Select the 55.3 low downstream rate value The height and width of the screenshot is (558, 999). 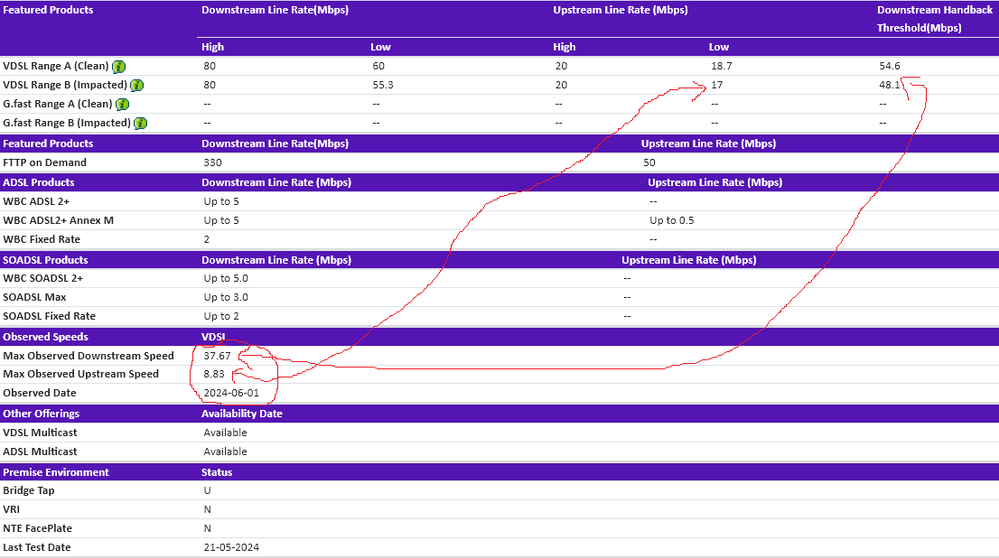tap(383, 85)
